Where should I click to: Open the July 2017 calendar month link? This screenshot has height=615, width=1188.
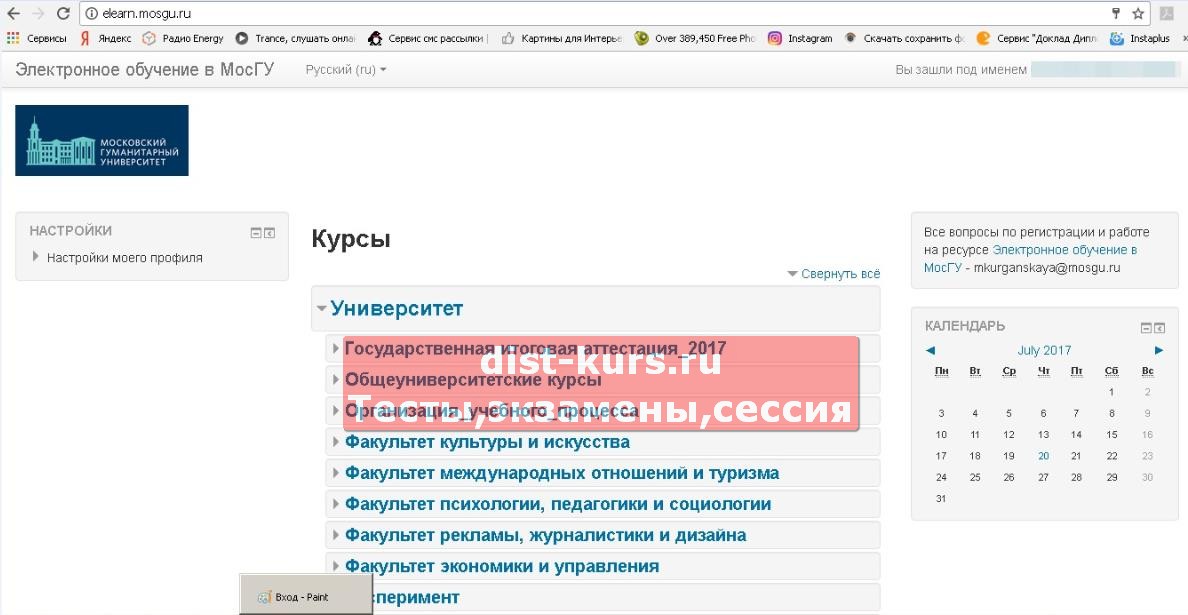pyautogui.click(x=1044, y=351)
